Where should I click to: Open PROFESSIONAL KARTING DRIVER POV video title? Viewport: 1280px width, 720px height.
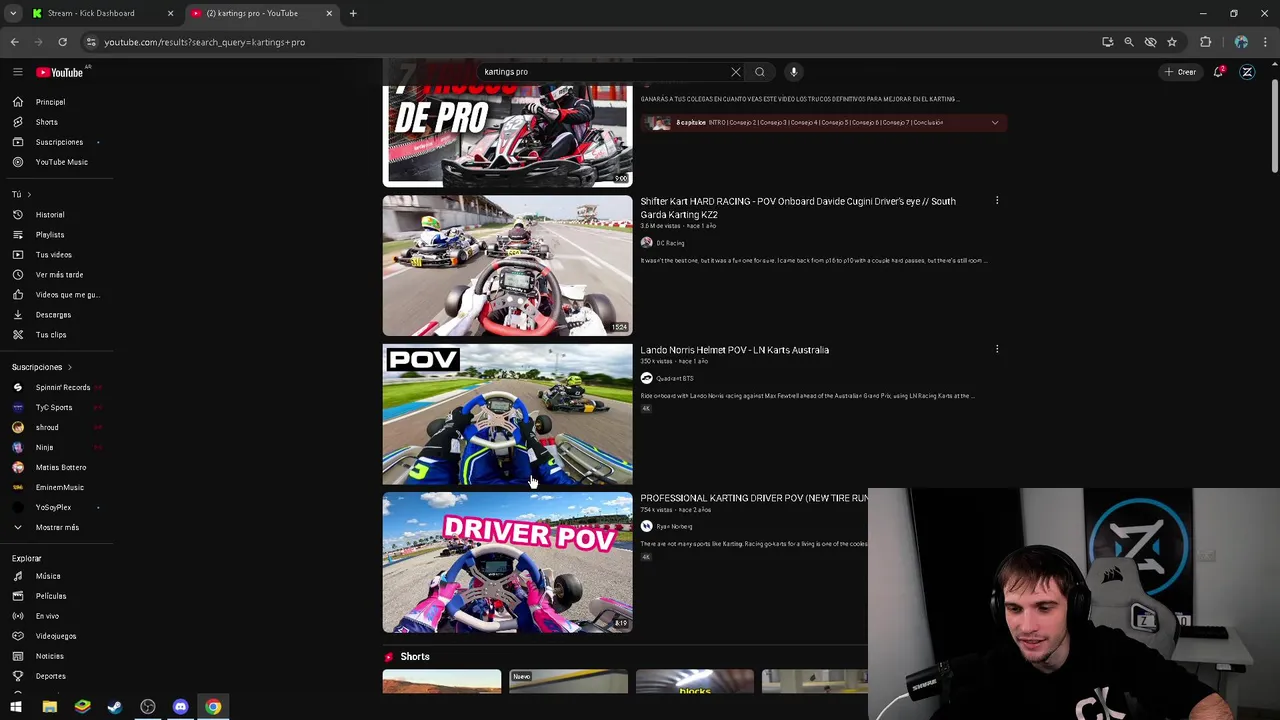click(x=753, y=498)
